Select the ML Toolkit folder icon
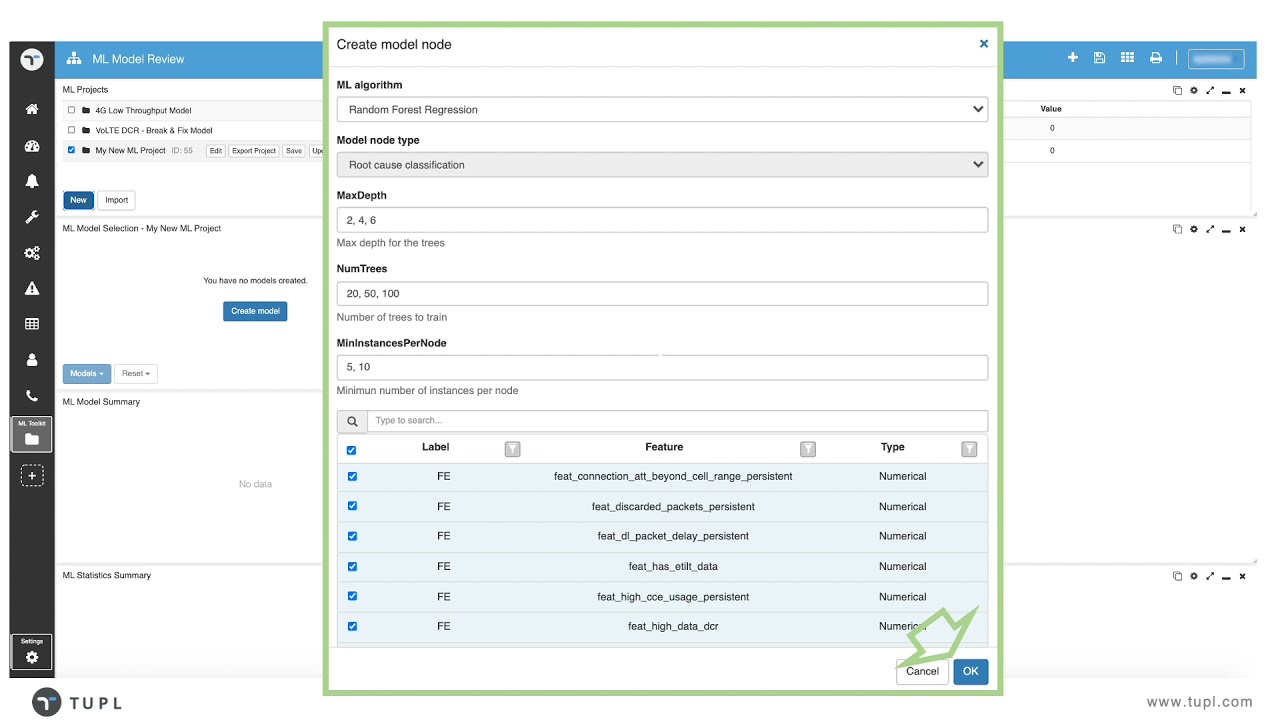The width and height of the screenshot is (1280, 720). (32, 434)
